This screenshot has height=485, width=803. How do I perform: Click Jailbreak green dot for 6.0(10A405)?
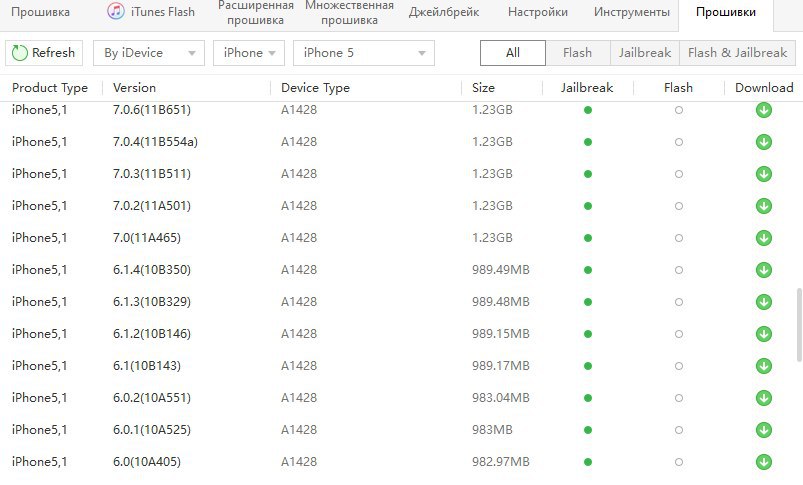pyautogui.click(x=588, y=462)
